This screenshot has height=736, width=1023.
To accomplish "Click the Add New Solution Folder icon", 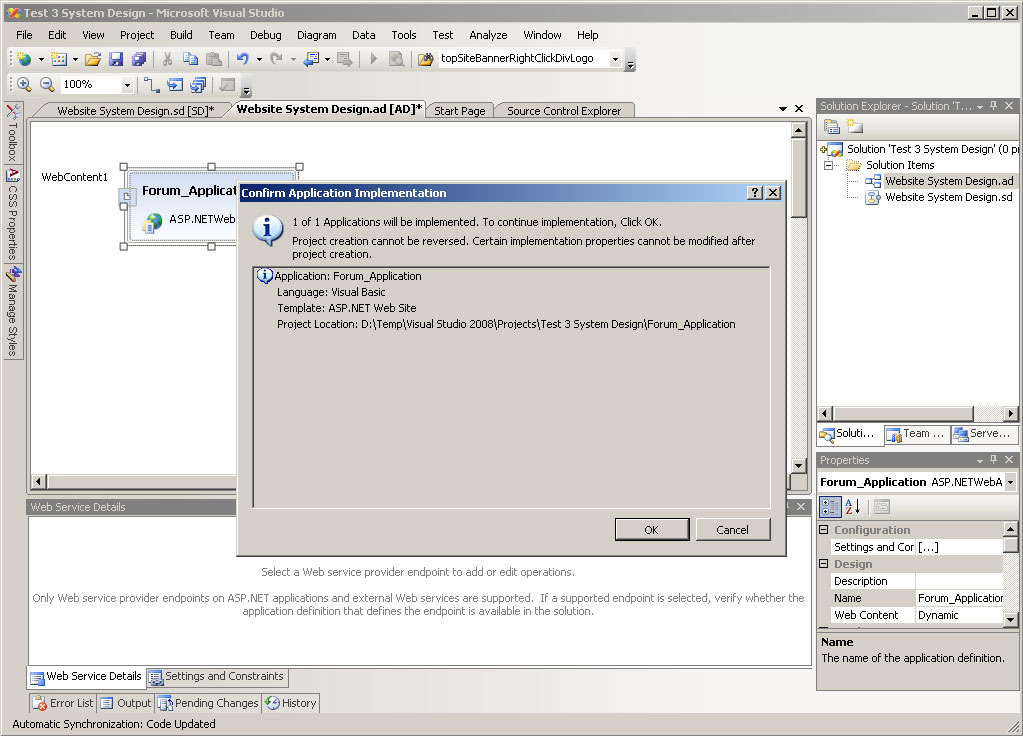I will coord(855,127).
